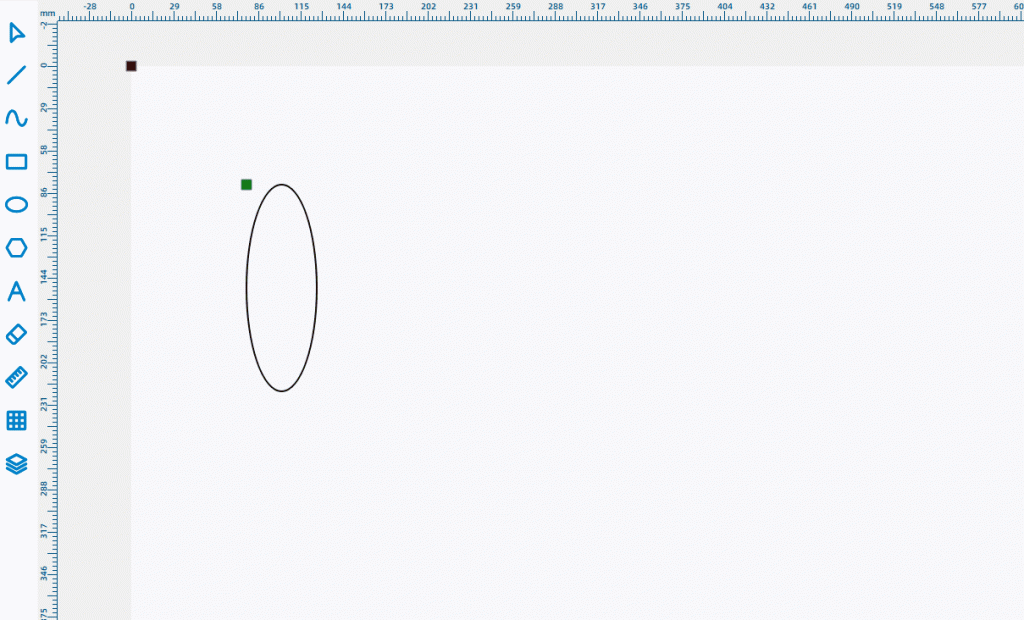
Task: Click the dark square at the canvas origin
Action: [131, 66]
